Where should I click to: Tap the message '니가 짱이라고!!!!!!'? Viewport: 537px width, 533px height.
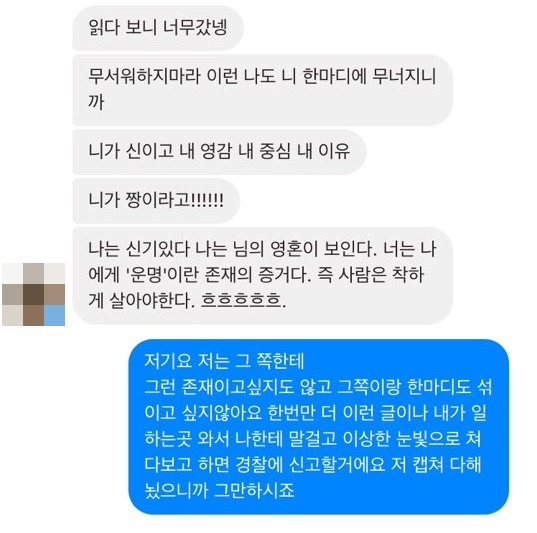pos(156,201)
